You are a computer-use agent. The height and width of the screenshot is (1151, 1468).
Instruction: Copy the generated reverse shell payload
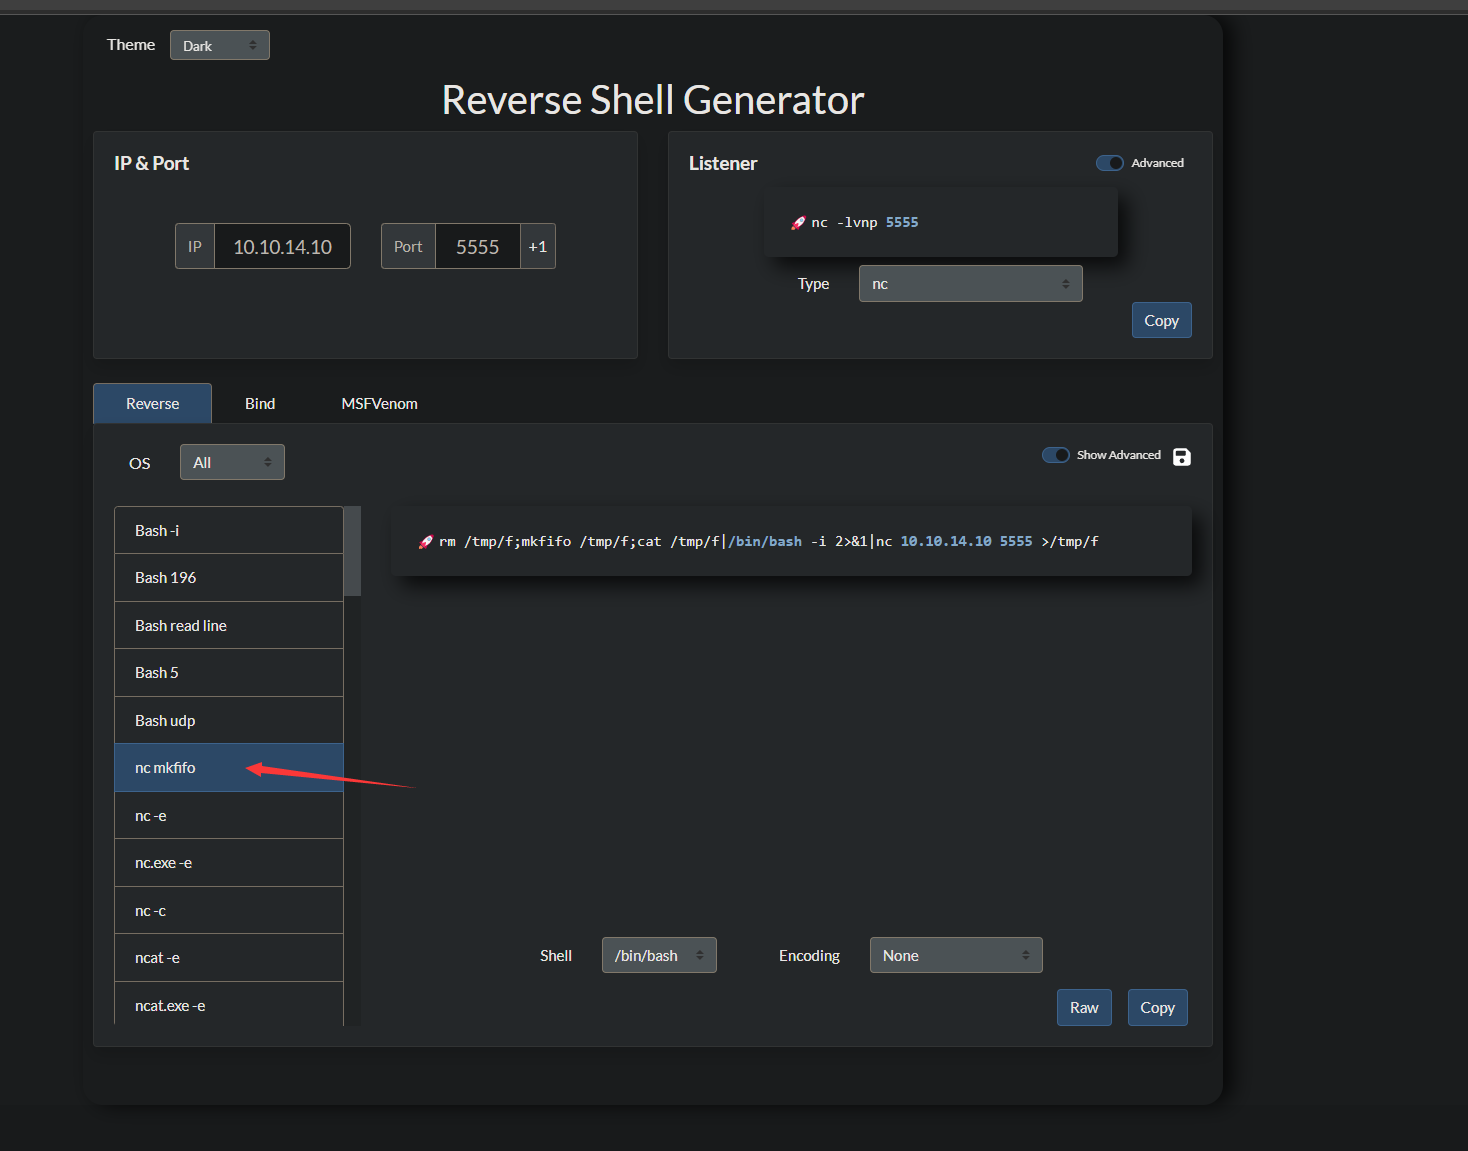pyautogui.click(x=1157, y=1007)
